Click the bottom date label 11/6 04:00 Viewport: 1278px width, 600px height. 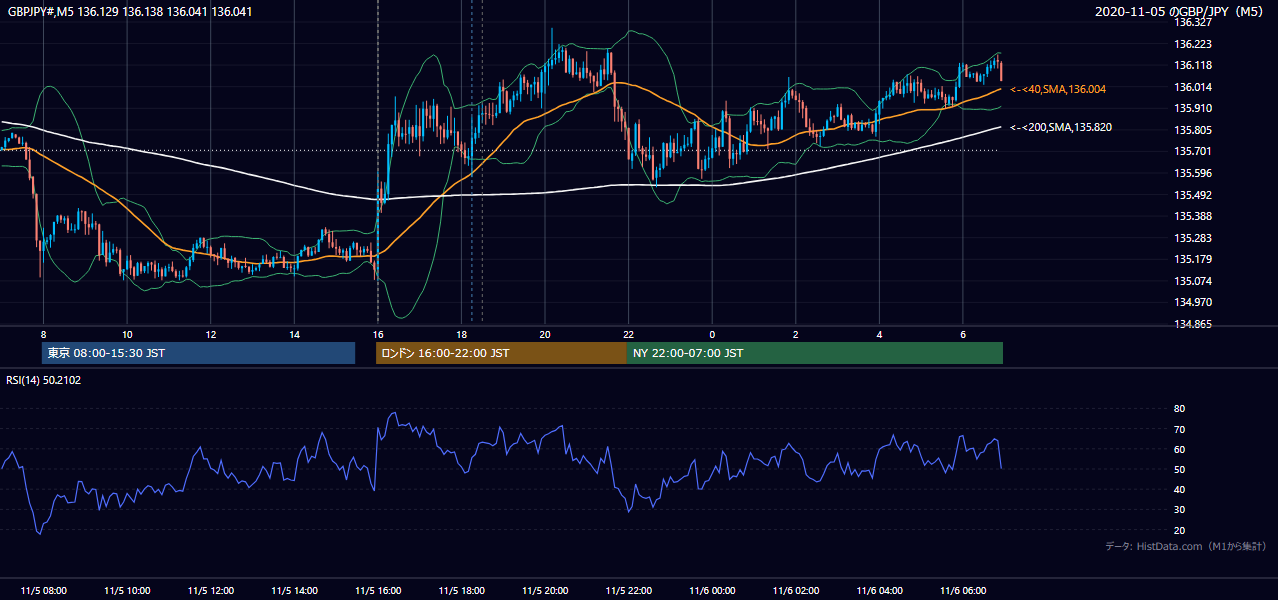tap(879, 591)
